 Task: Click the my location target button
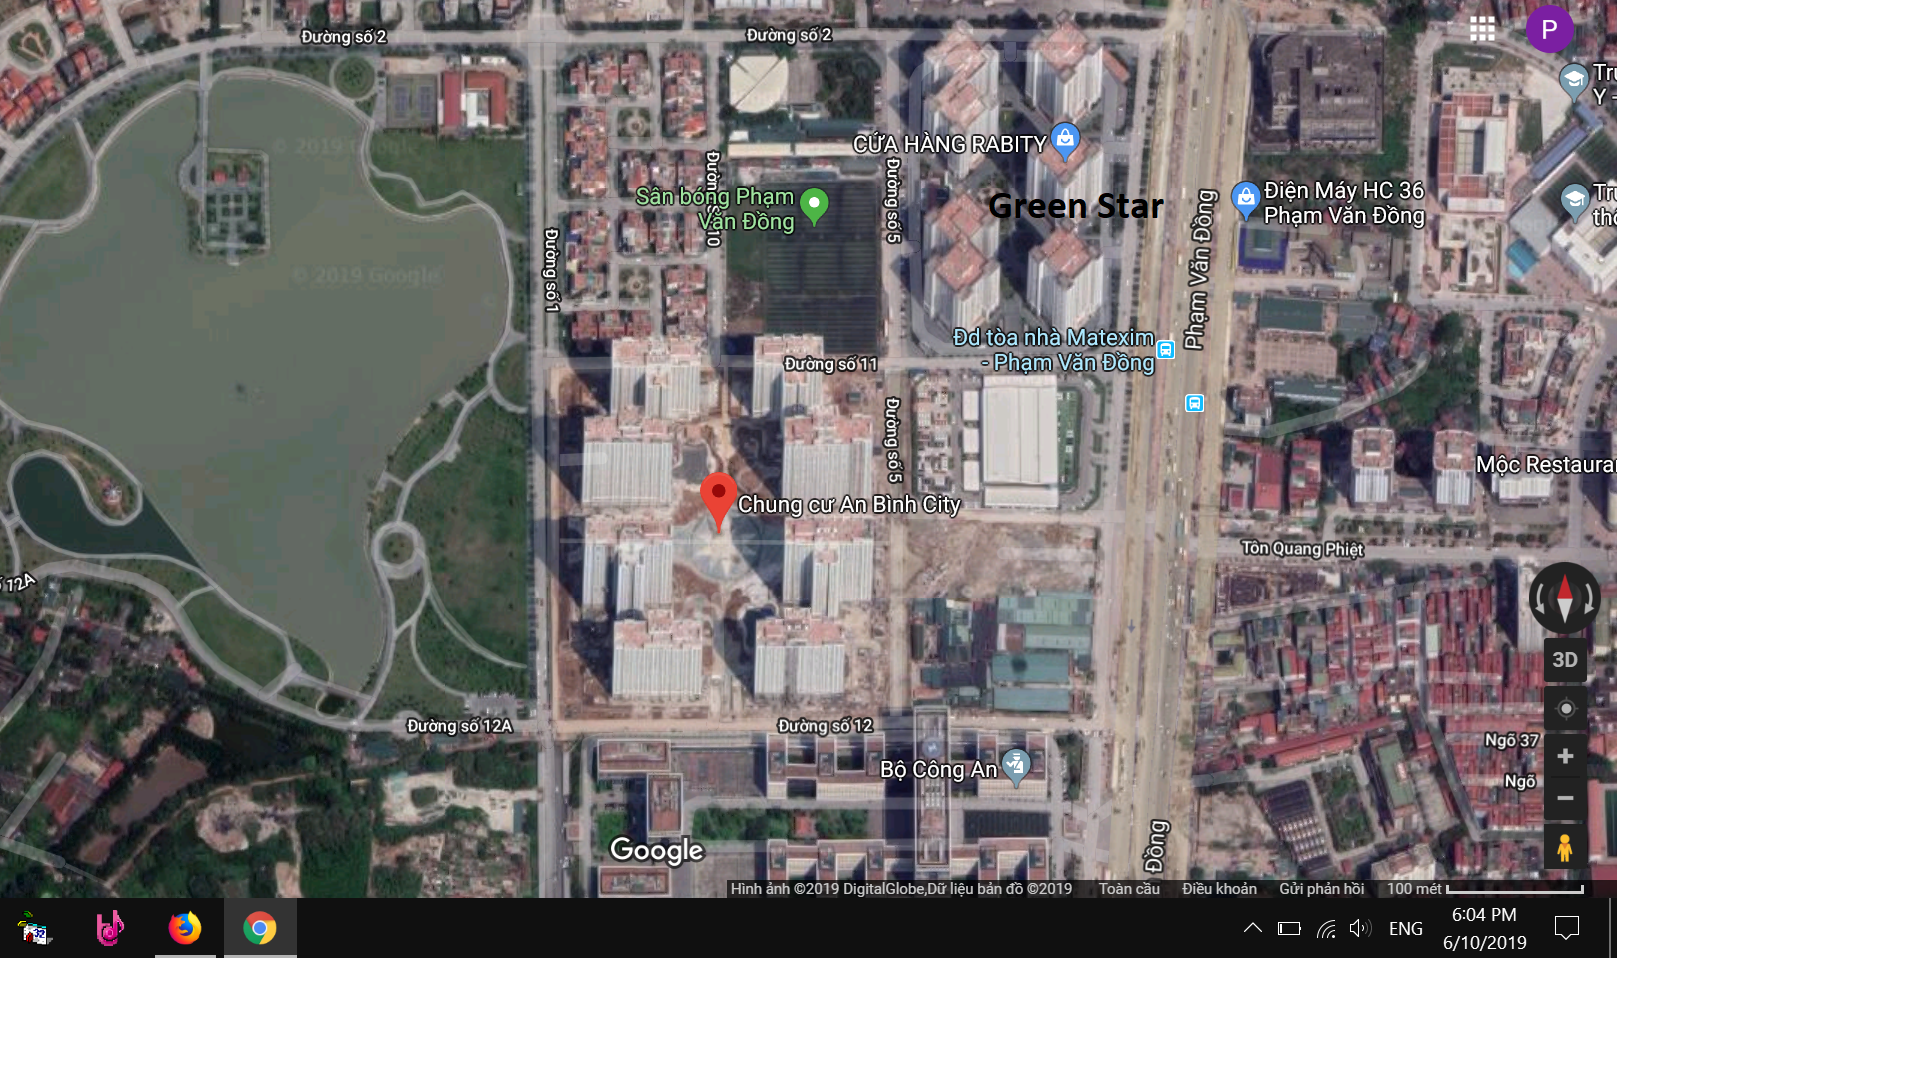click(1565, 708)
